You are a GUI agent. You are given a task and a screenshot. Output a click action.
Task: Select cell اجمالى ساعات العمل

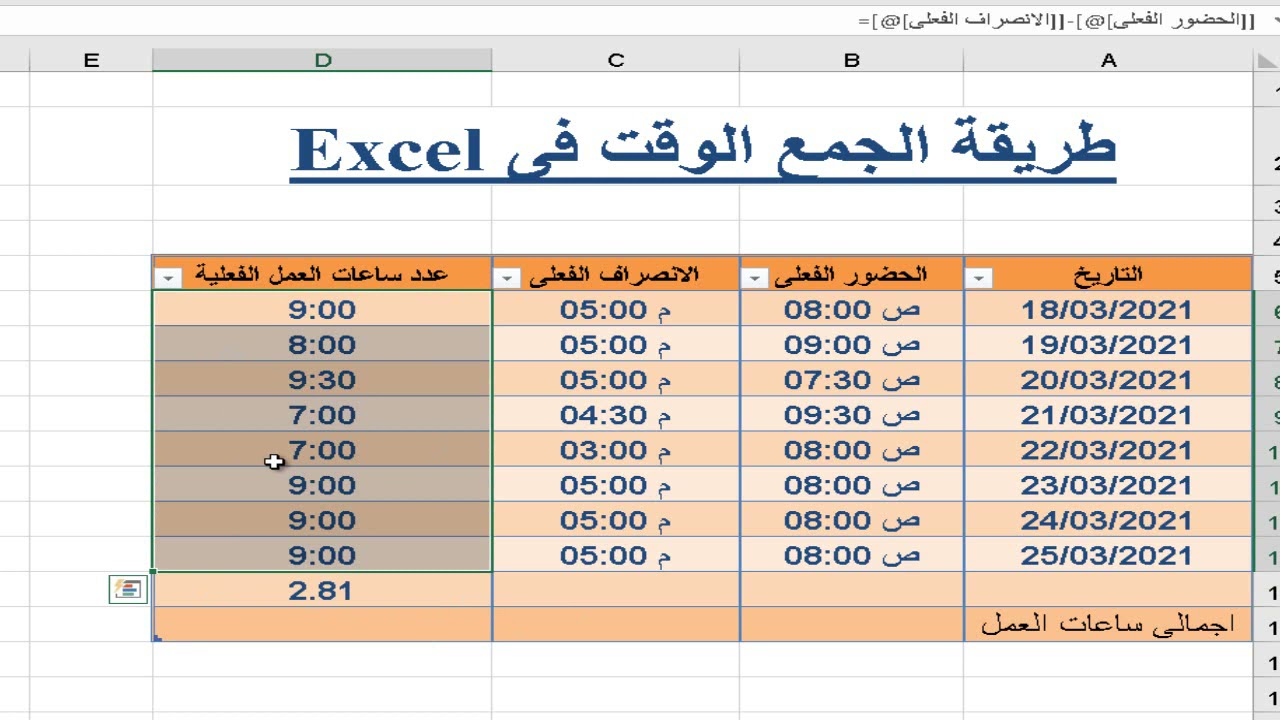[1108, 624]
